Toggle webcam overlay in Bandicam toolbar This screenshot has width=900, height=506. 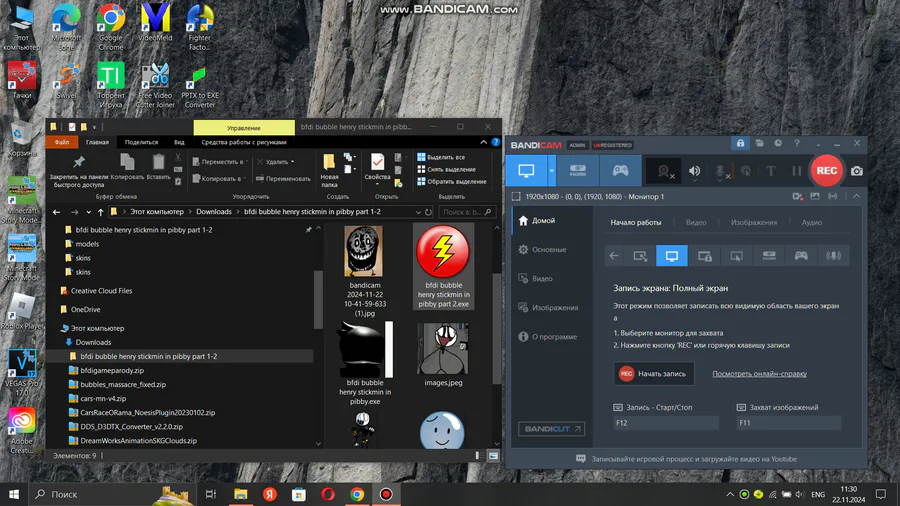pos(664,171)
